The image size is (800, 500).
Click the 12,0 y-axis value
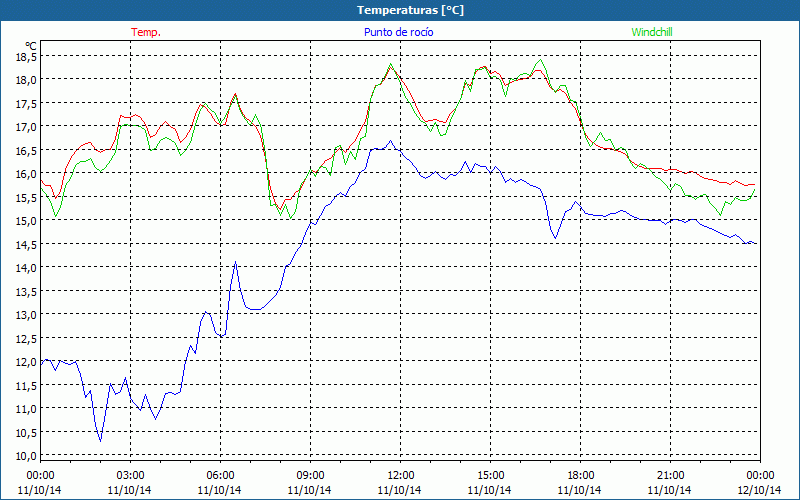26,362
